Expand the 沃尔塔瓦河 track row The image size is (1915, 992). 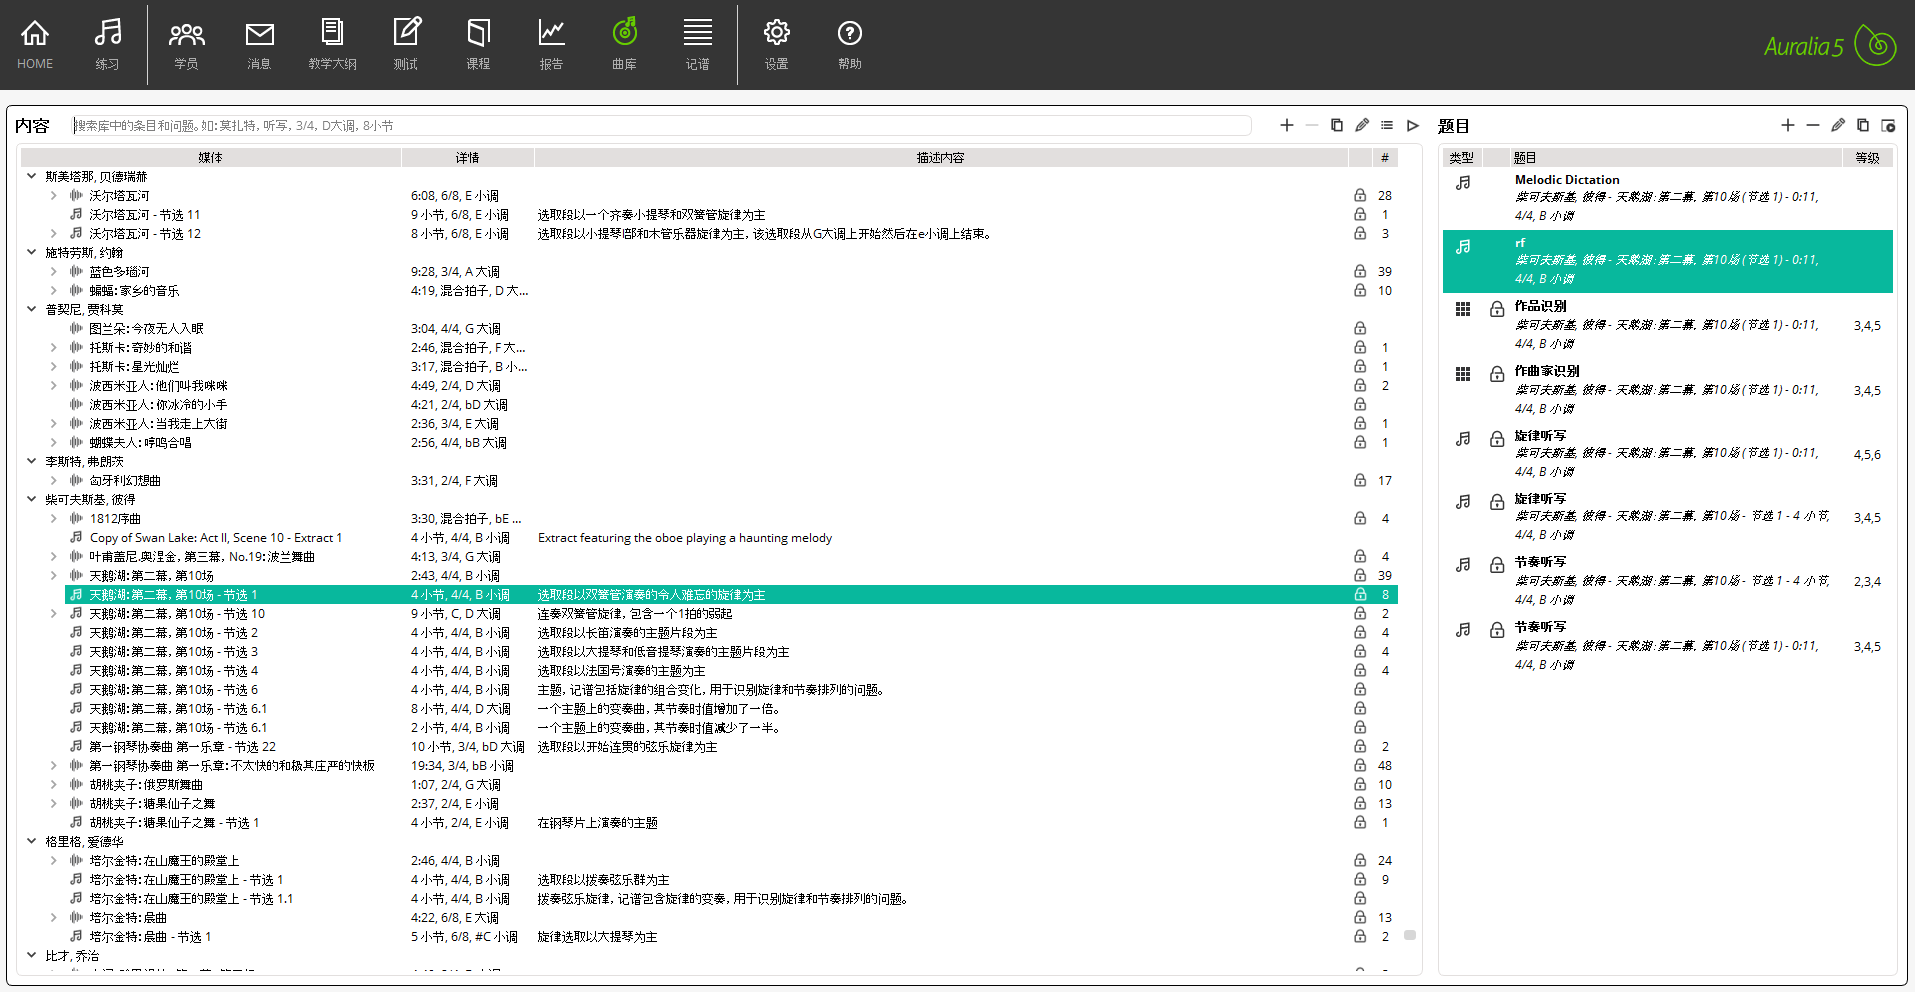53,195
